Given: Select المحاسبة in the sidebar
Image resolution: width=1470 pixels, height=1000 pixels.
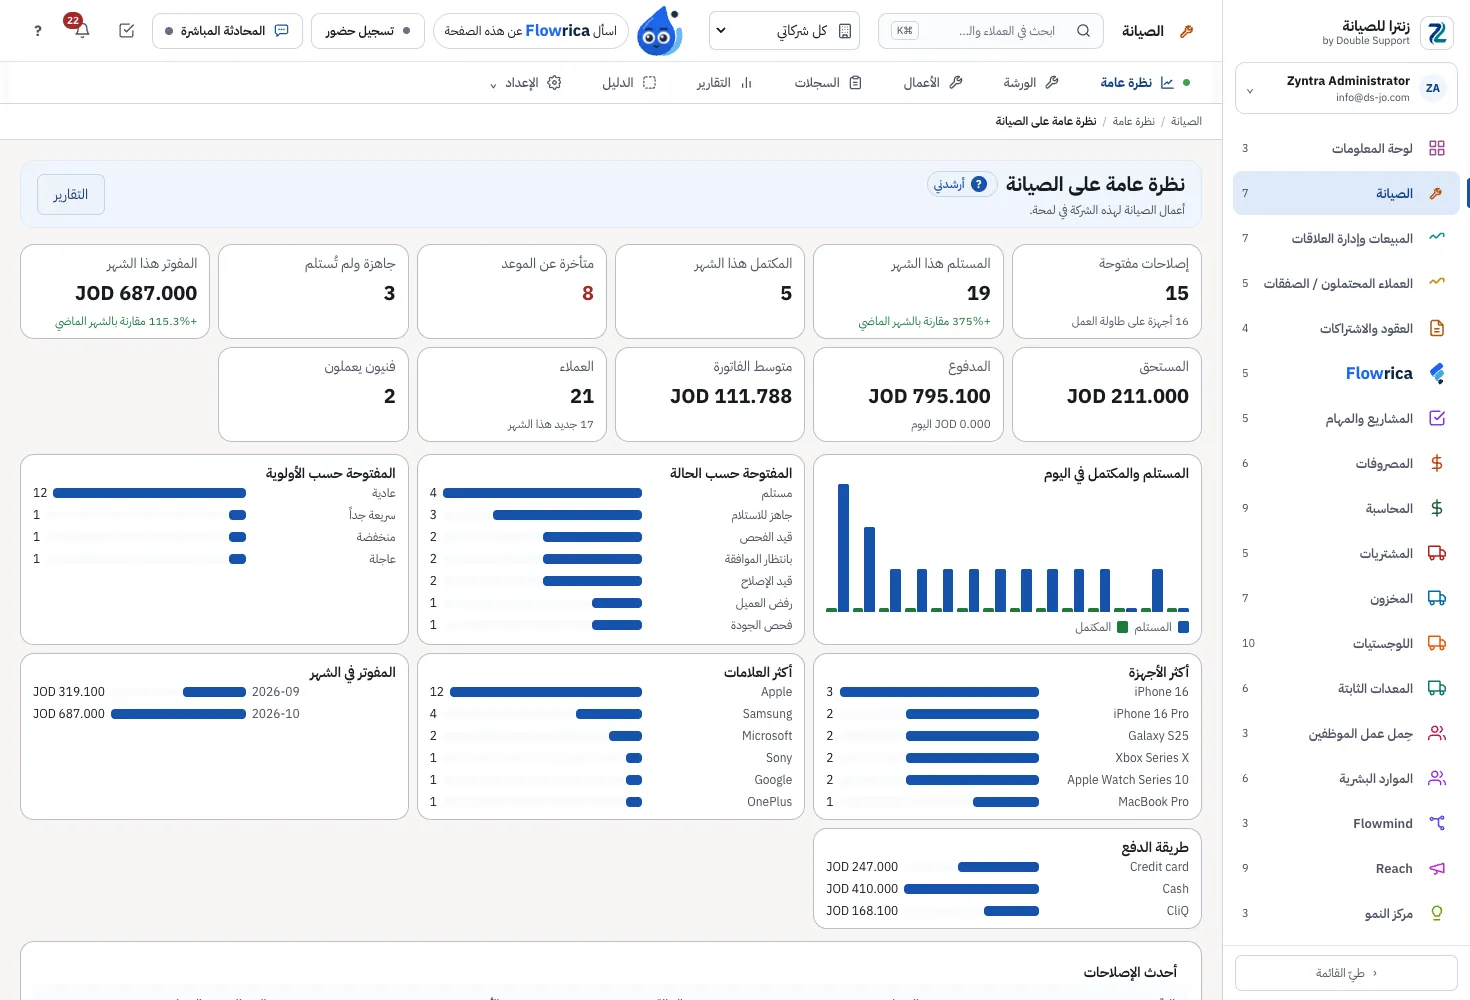Looking at the screenshot, I should tap(1346, 508).
